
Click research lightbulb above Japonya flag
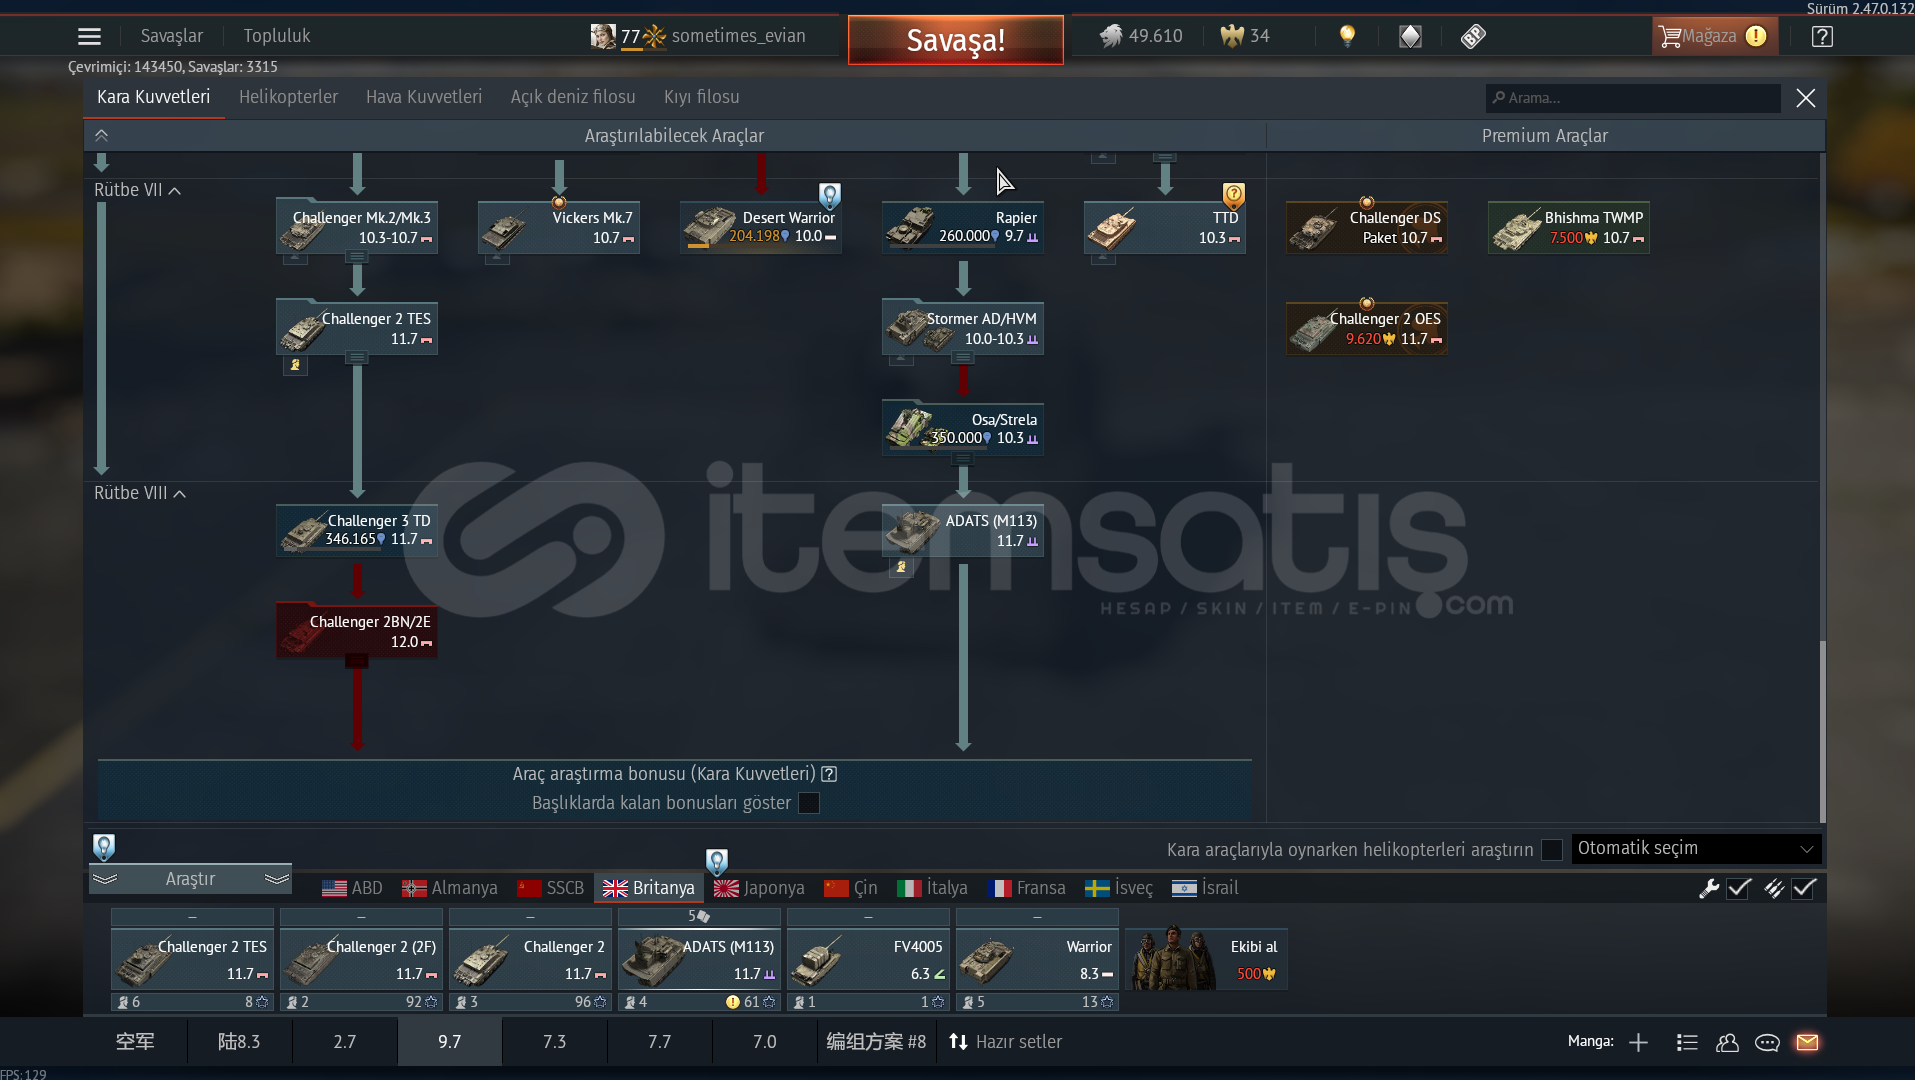click(x=716, y=861)
